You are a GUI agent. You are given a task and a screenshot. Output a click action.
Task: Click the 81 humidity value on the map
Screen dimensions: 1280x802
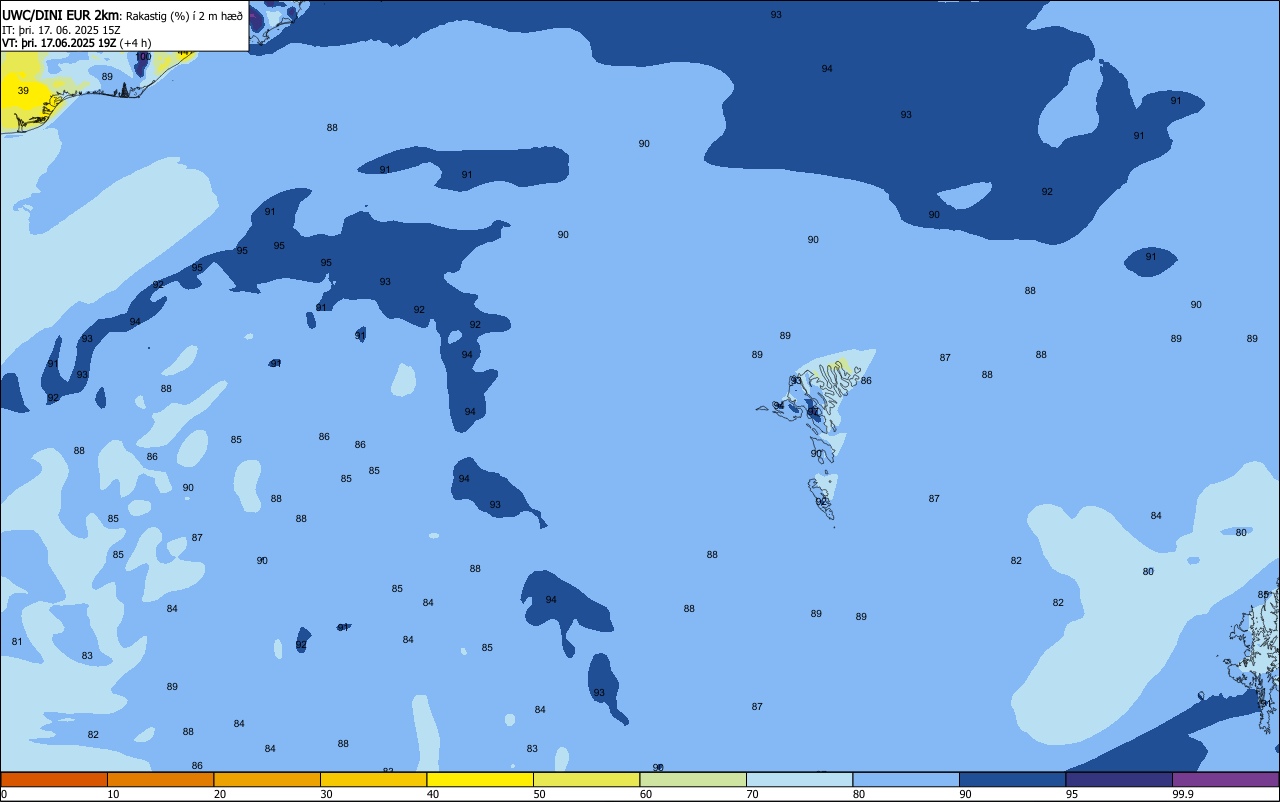point(17,642)
